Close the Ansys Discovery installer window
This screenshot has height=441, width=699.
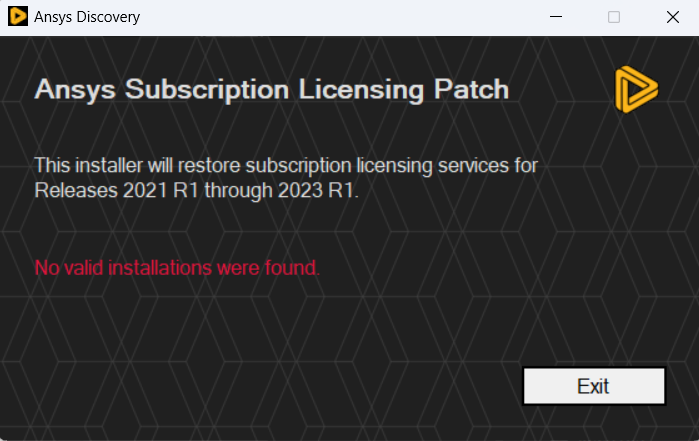(672, 17)
